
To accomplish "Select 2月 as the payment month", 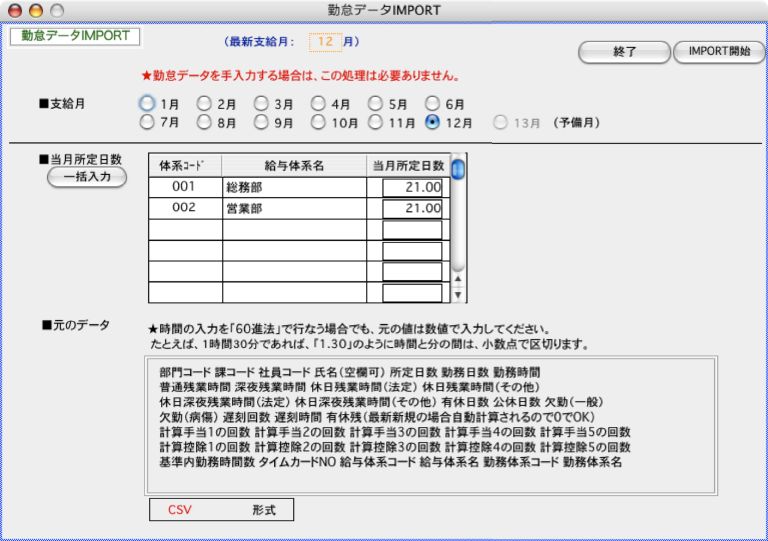I will [204, 103].
